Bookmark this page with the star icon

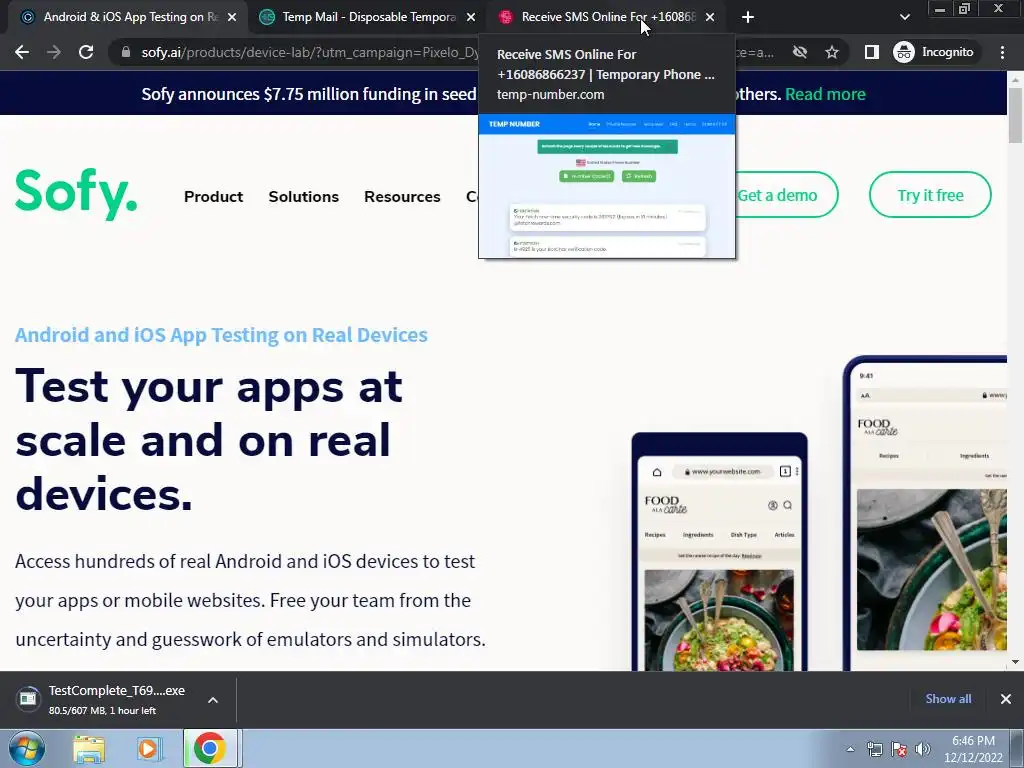pyautogui.click(x=831, y=52)
